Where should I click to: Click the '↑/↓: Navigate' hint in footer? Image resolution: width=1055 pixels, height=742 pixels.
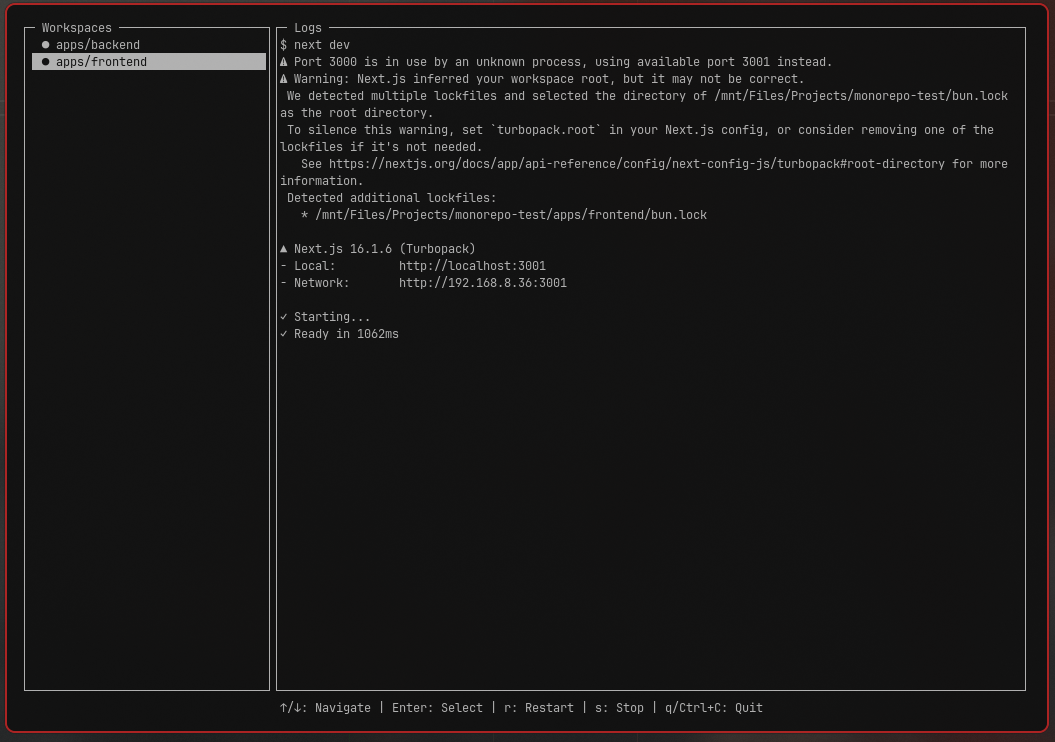tap(325, 708)
